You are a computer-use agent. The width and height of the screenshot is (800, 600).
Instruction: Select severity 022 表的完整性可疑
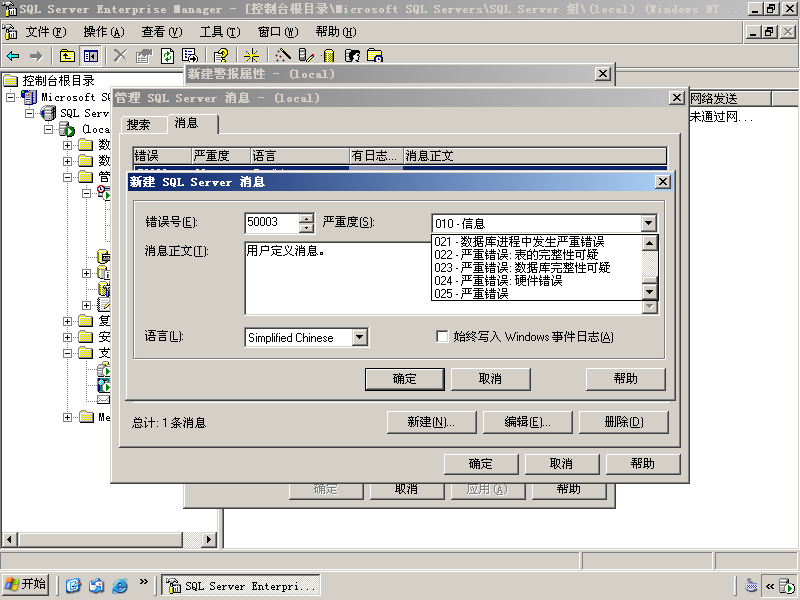click(x=536, y=255)
